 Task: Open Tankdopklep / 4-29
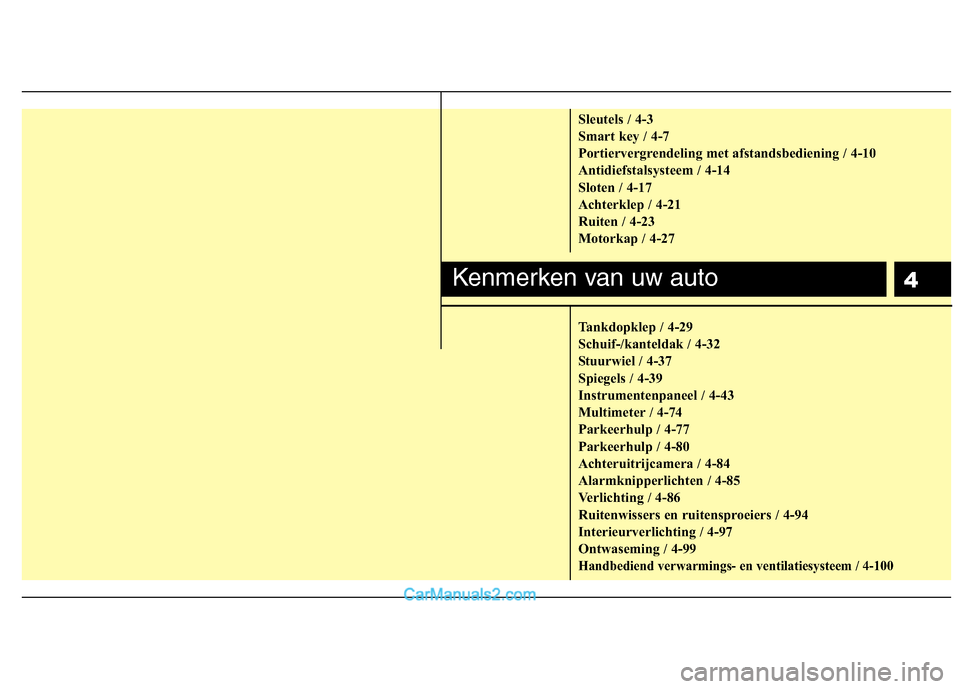(635, 327)
